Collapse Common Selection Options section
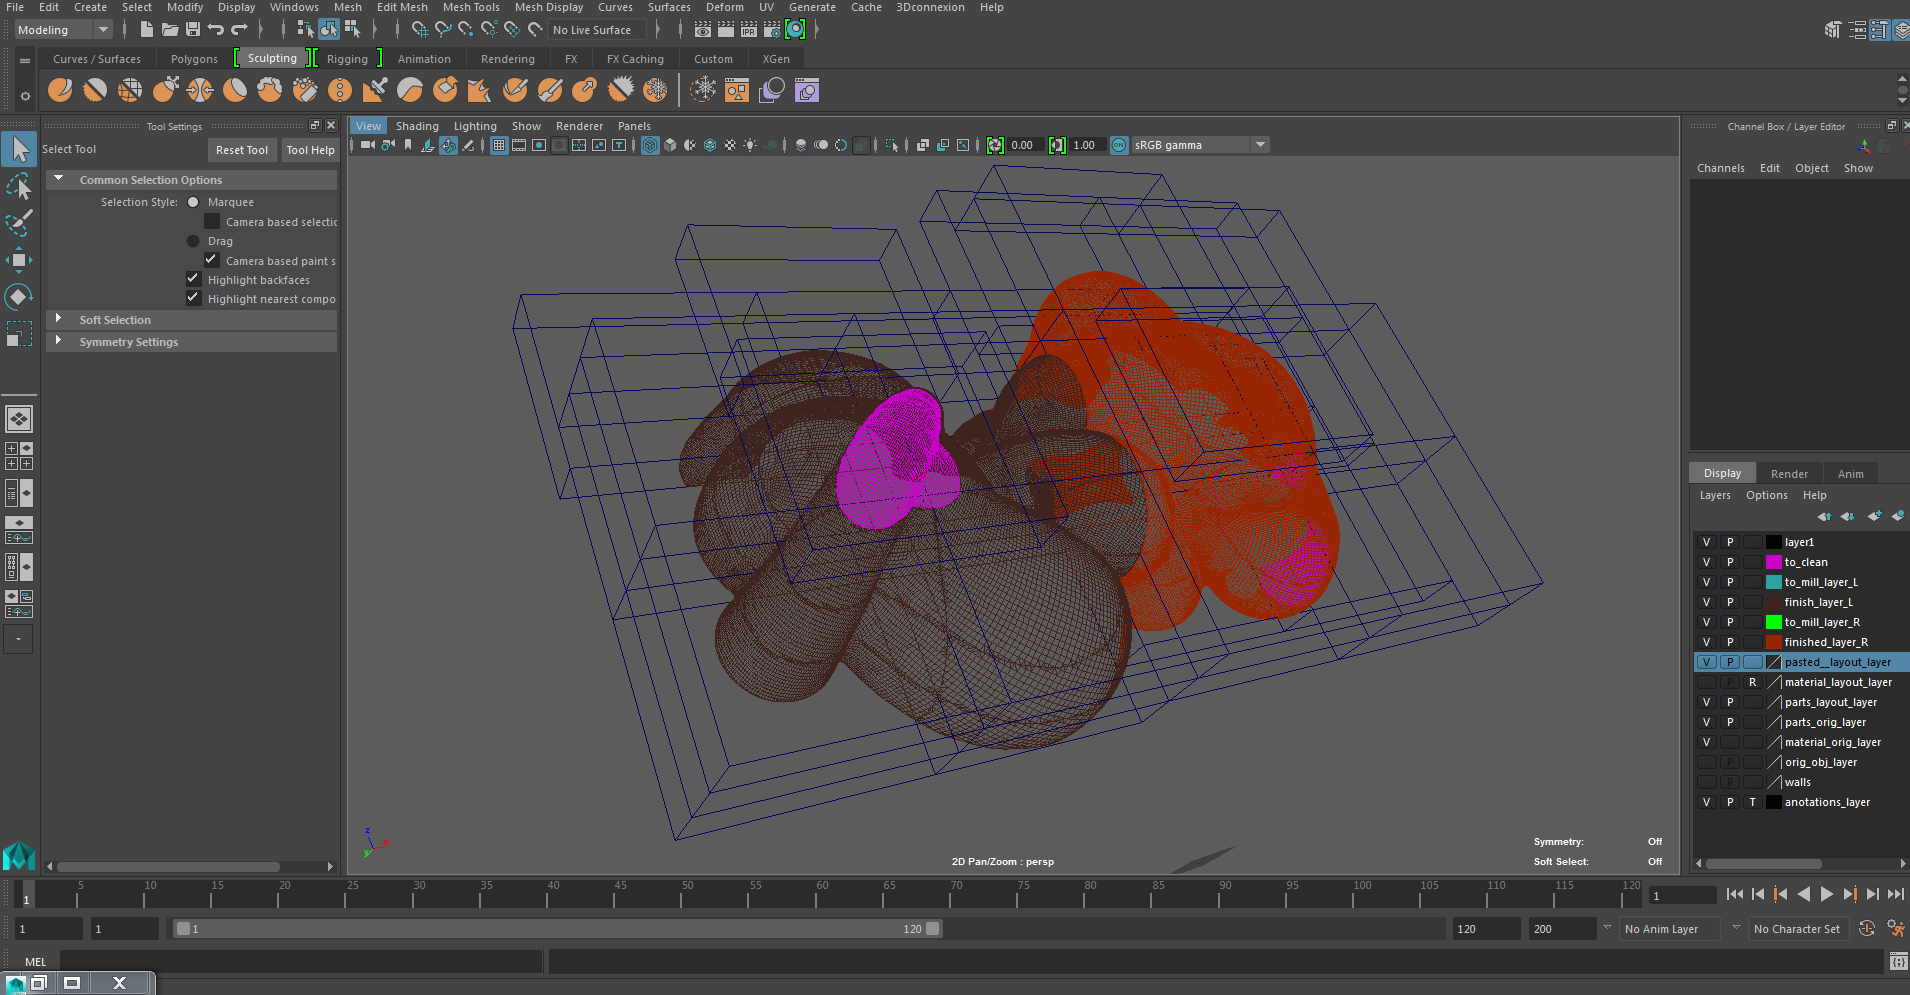The image size is (1910, 995). click(x=59, y=179)
